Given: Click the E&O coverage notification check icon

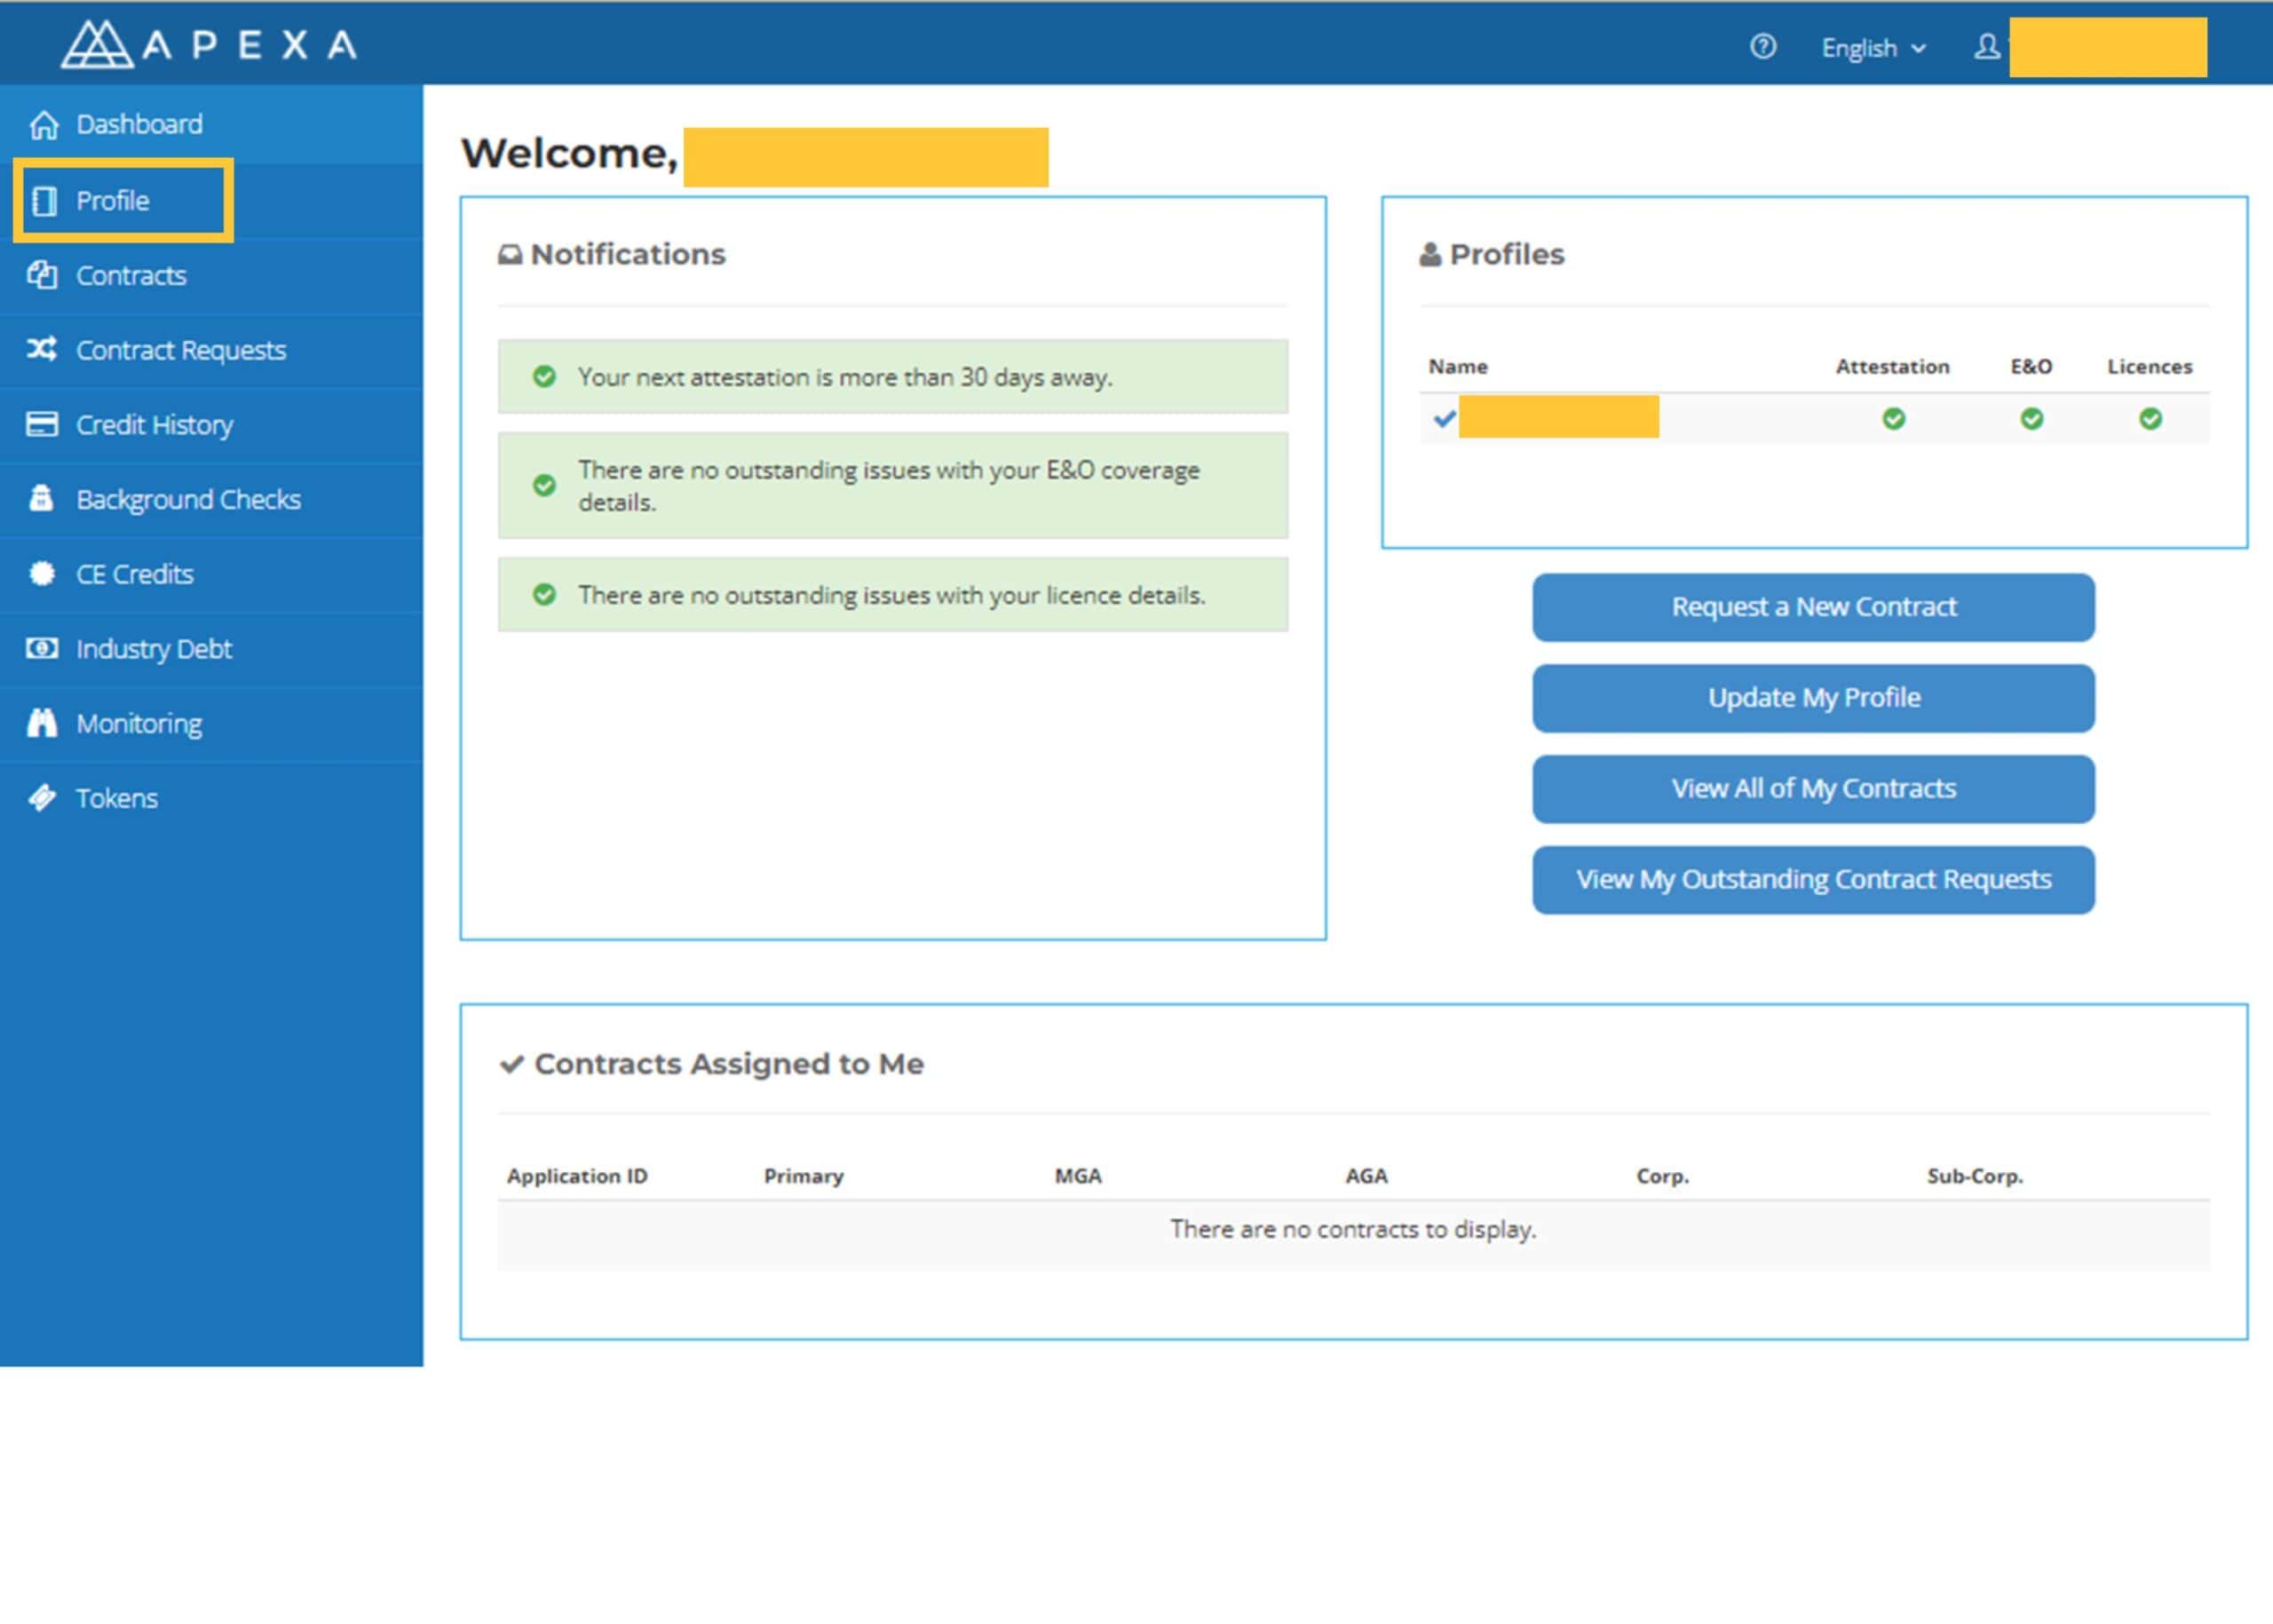Looking at the screenshot, I should 544,486.
